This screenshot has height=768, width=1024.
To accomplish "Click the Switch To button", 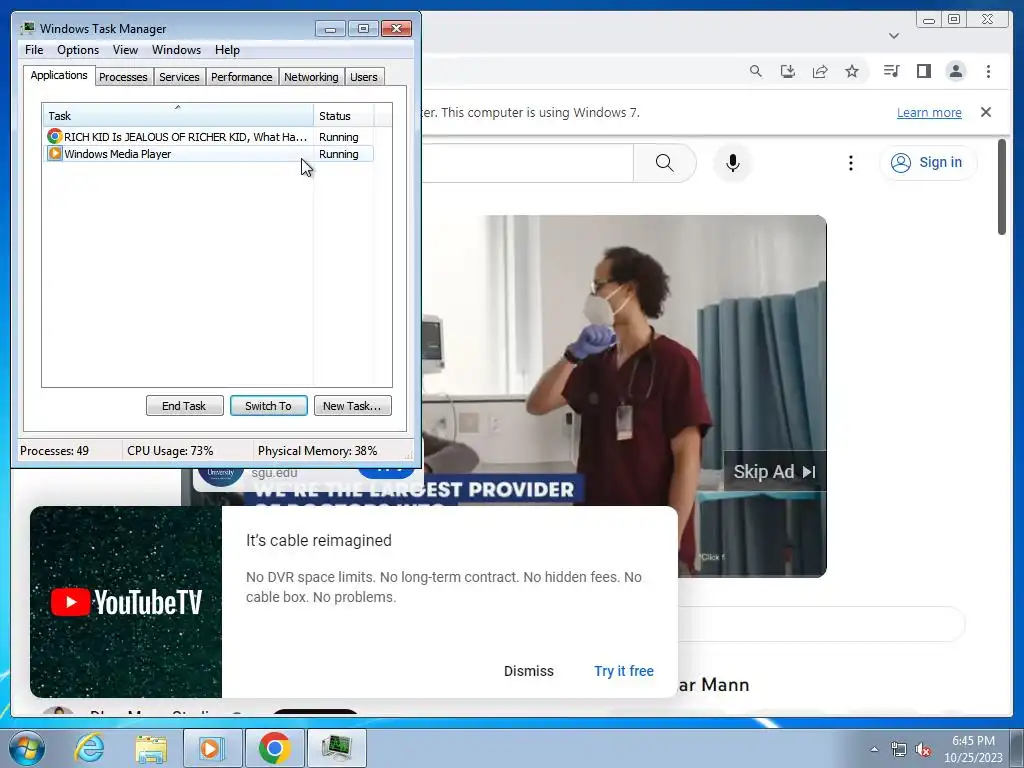I will tap(268, 406).
